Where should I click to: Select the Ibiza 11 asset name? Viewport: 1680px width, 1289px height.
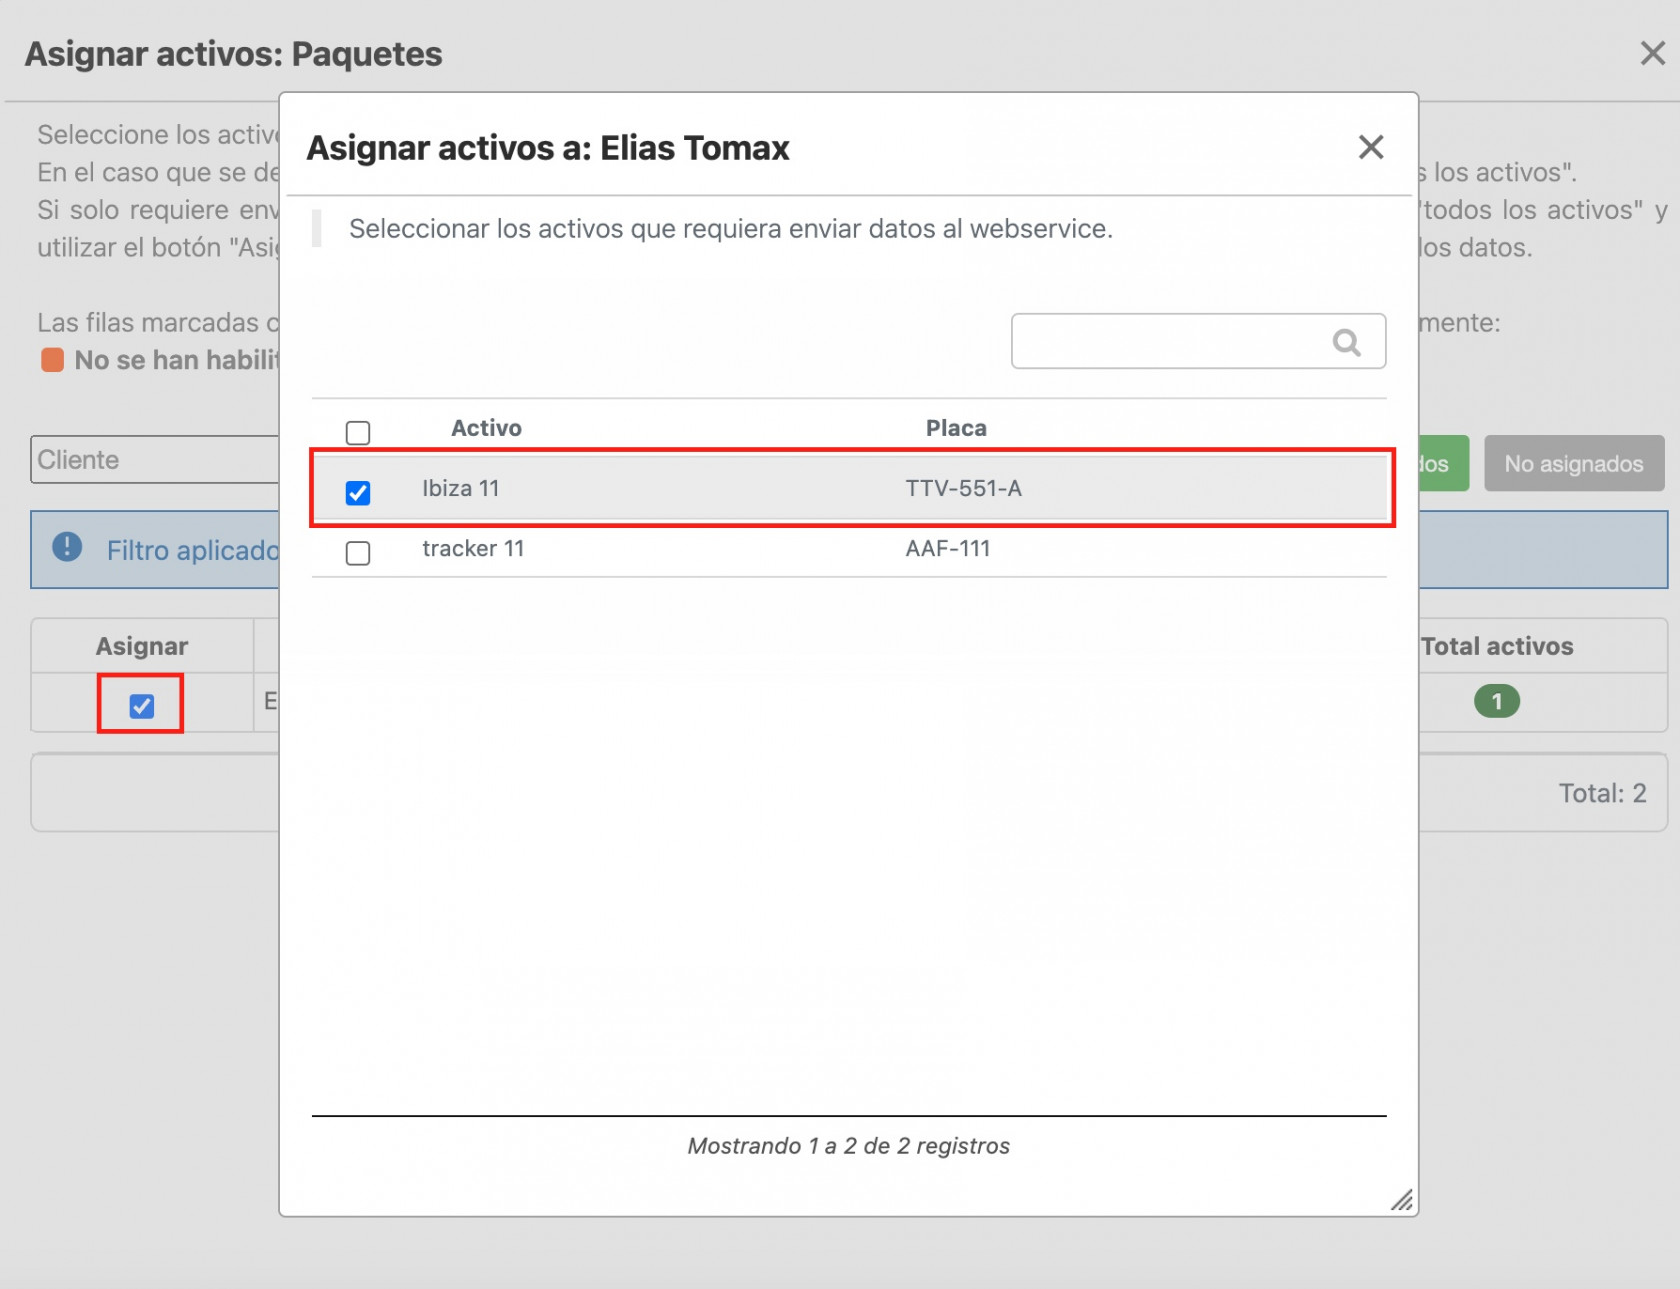point(460,488)
